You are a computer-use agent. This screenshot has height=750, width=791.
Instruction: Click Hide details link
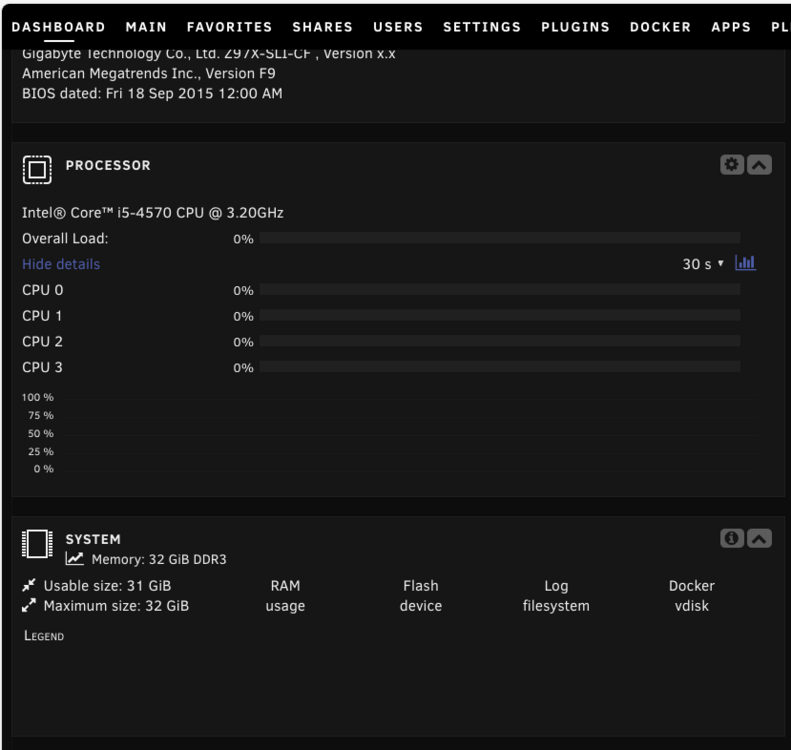pyautogui.click(x=61, y=264)
